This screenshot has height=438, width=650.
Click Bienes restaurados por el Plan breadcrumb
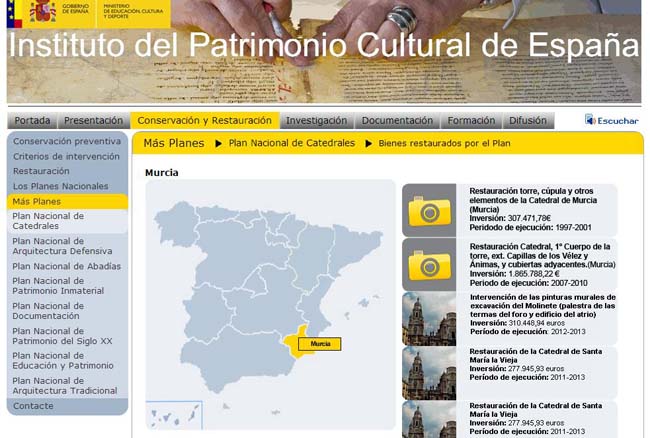coord(444,143)
